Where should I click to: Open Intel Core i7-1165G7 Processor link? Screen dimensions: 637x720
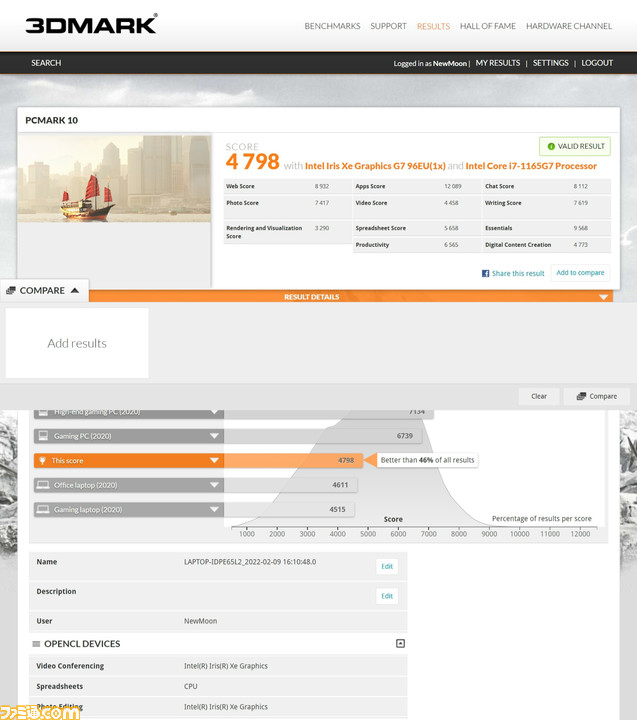pos(531,166)
